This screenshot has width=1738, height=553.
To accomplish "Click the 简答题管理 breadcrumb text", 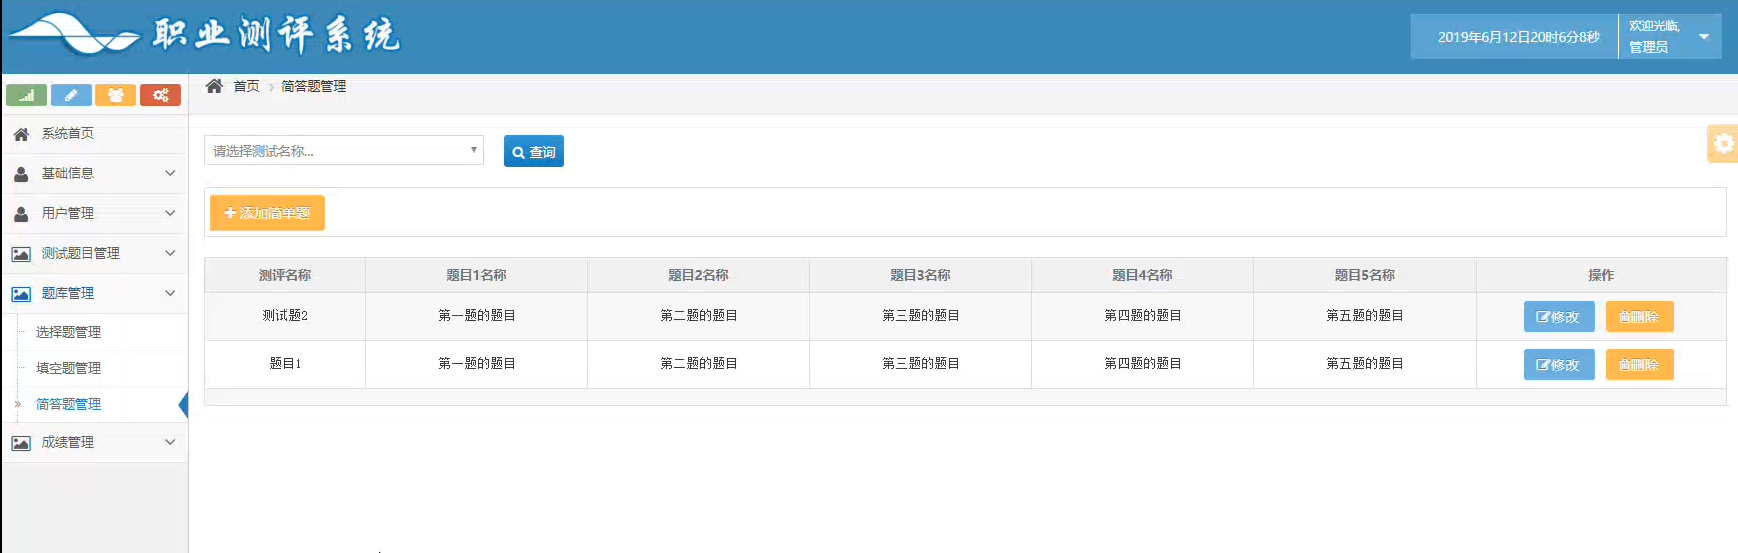I will point(313,86).
